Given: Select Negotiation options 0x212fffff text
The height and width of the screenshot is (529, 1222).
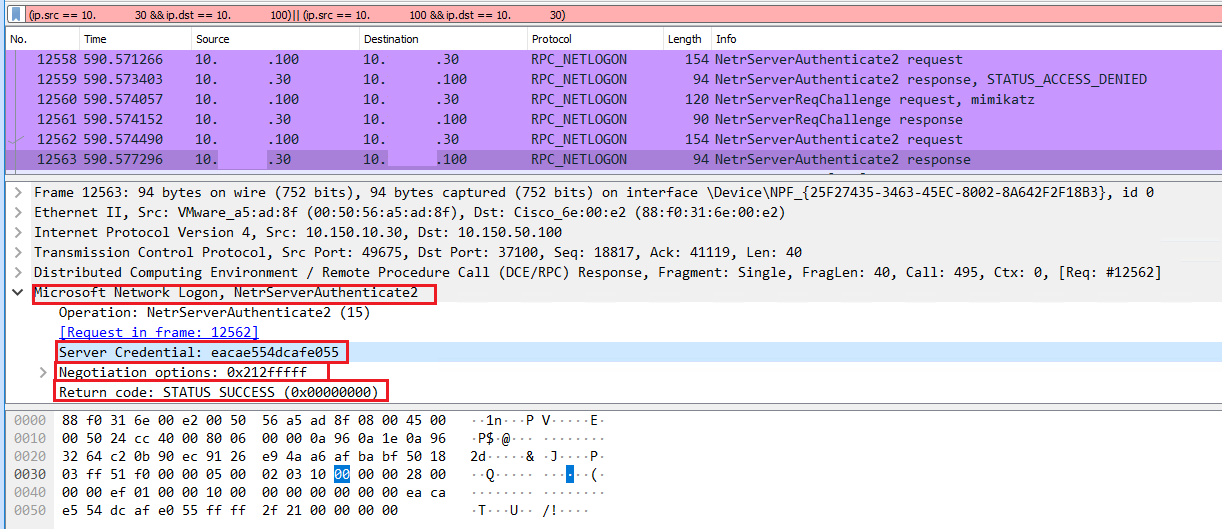Looking at the screenshot, I should click(x=183, y=372).
